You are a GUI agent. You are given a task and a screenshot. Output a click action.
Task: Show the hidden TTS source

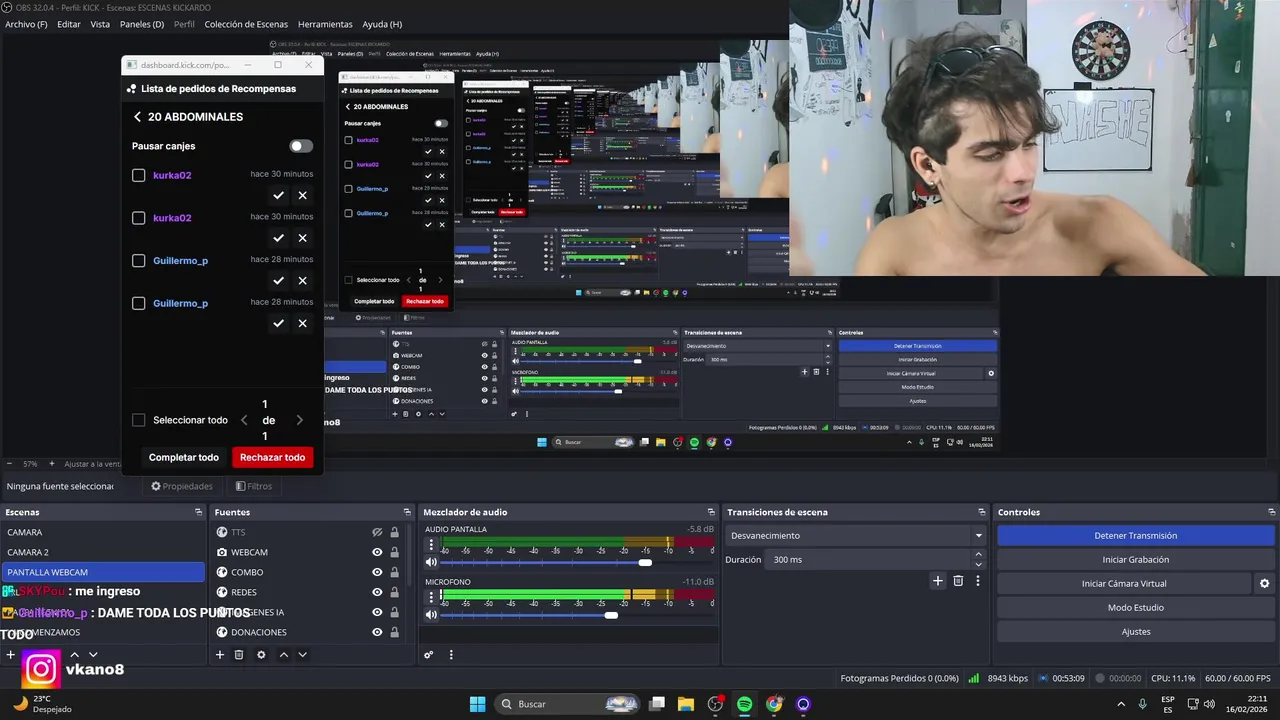point(377,532)
